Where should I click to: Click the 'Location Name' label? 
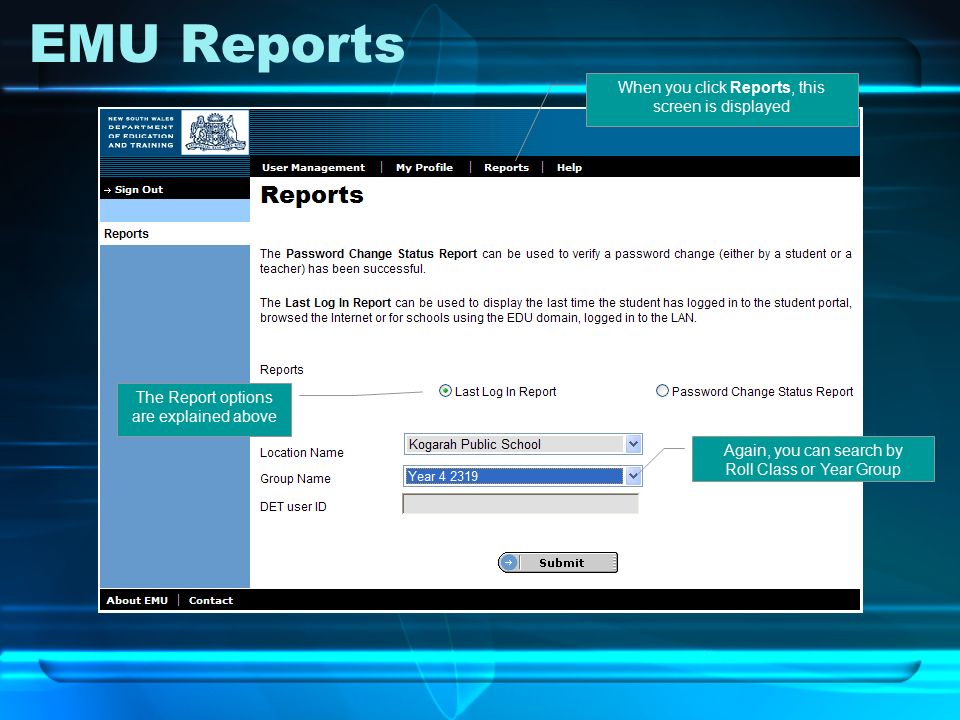[302, 452]
